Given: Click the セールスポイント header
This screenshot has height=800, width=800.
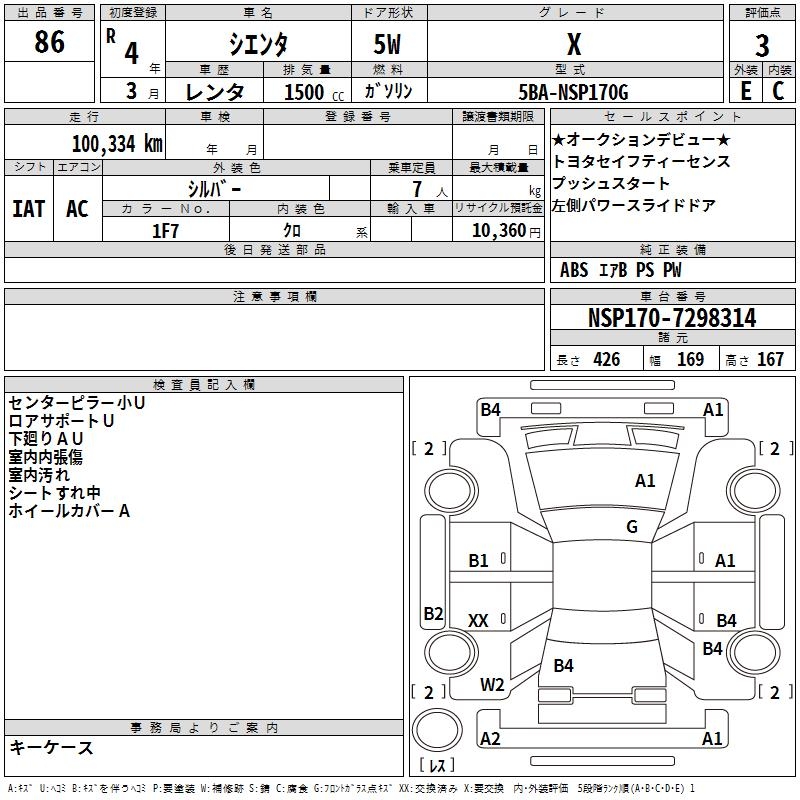Looking at the screenshot, I should (672, 116).
